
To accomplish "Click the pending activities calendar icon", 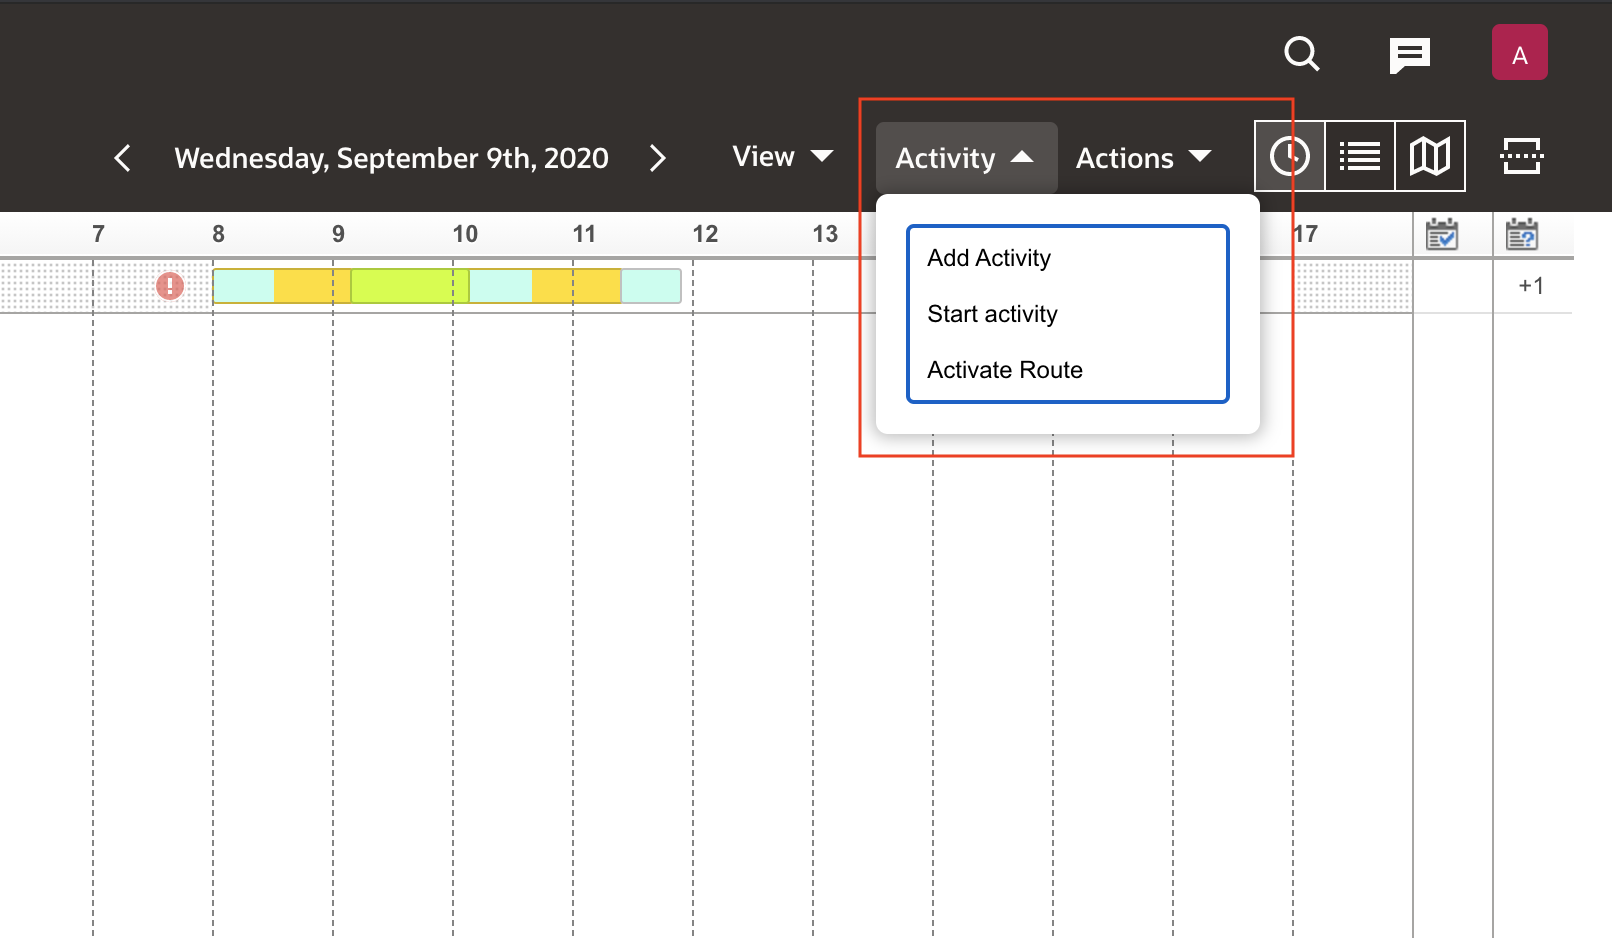I will tap(1523, 233).
